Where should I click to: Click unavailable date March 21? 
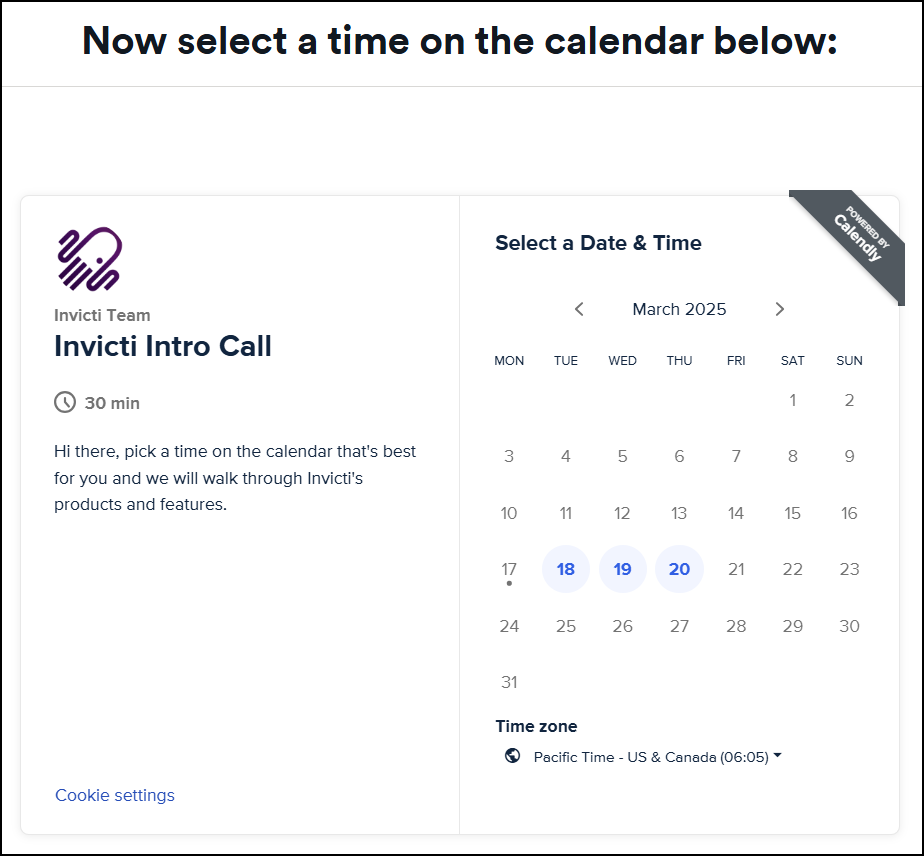(x=736, y=569)
